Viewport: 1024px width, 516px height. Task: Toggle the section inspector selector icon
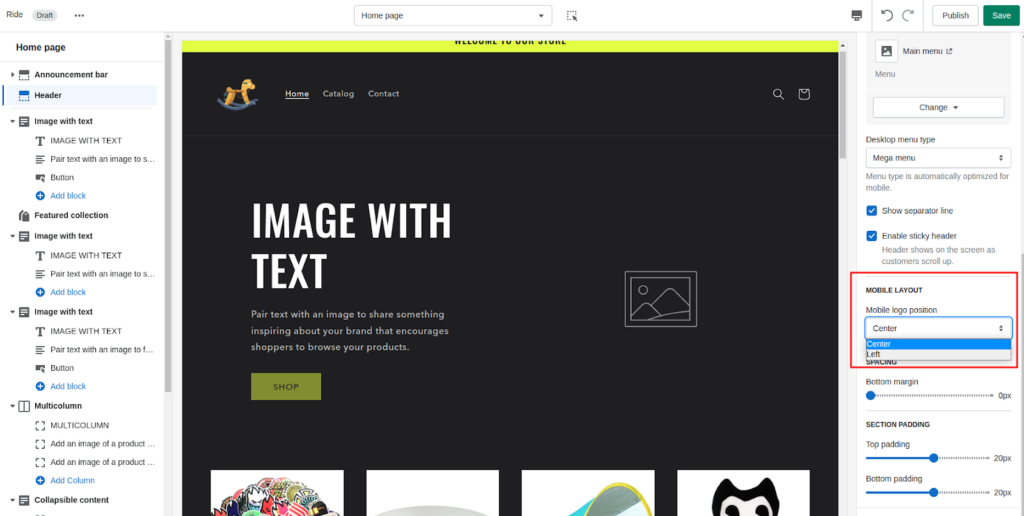click(572, 16)
